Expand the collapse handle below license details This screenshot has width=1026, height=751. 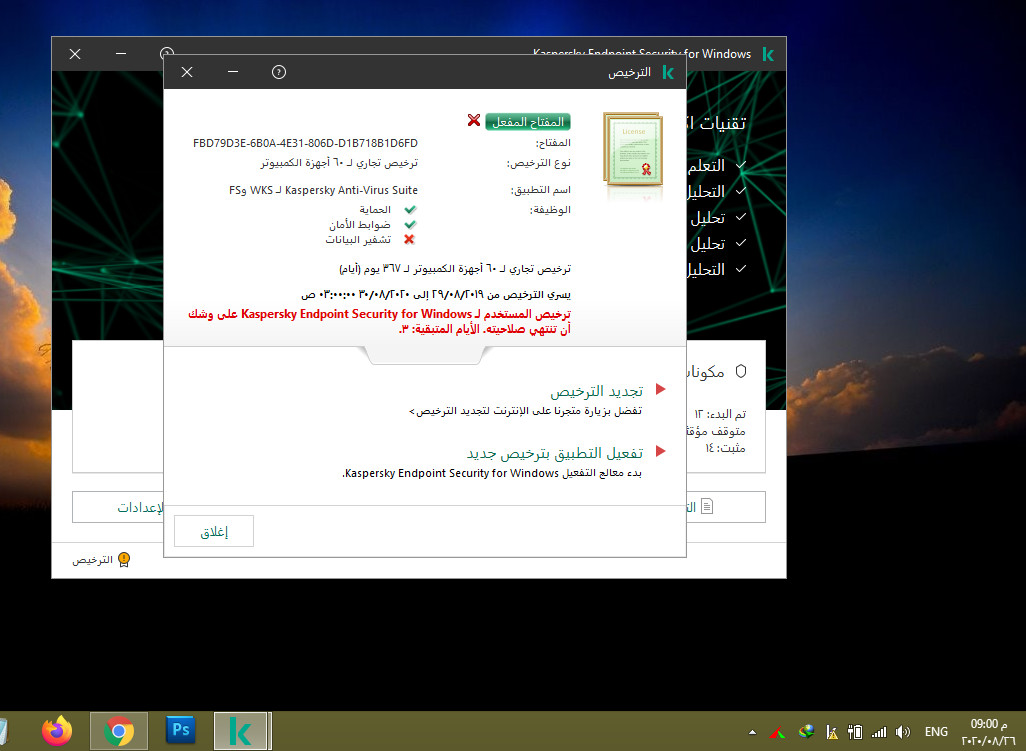point(424,356)
